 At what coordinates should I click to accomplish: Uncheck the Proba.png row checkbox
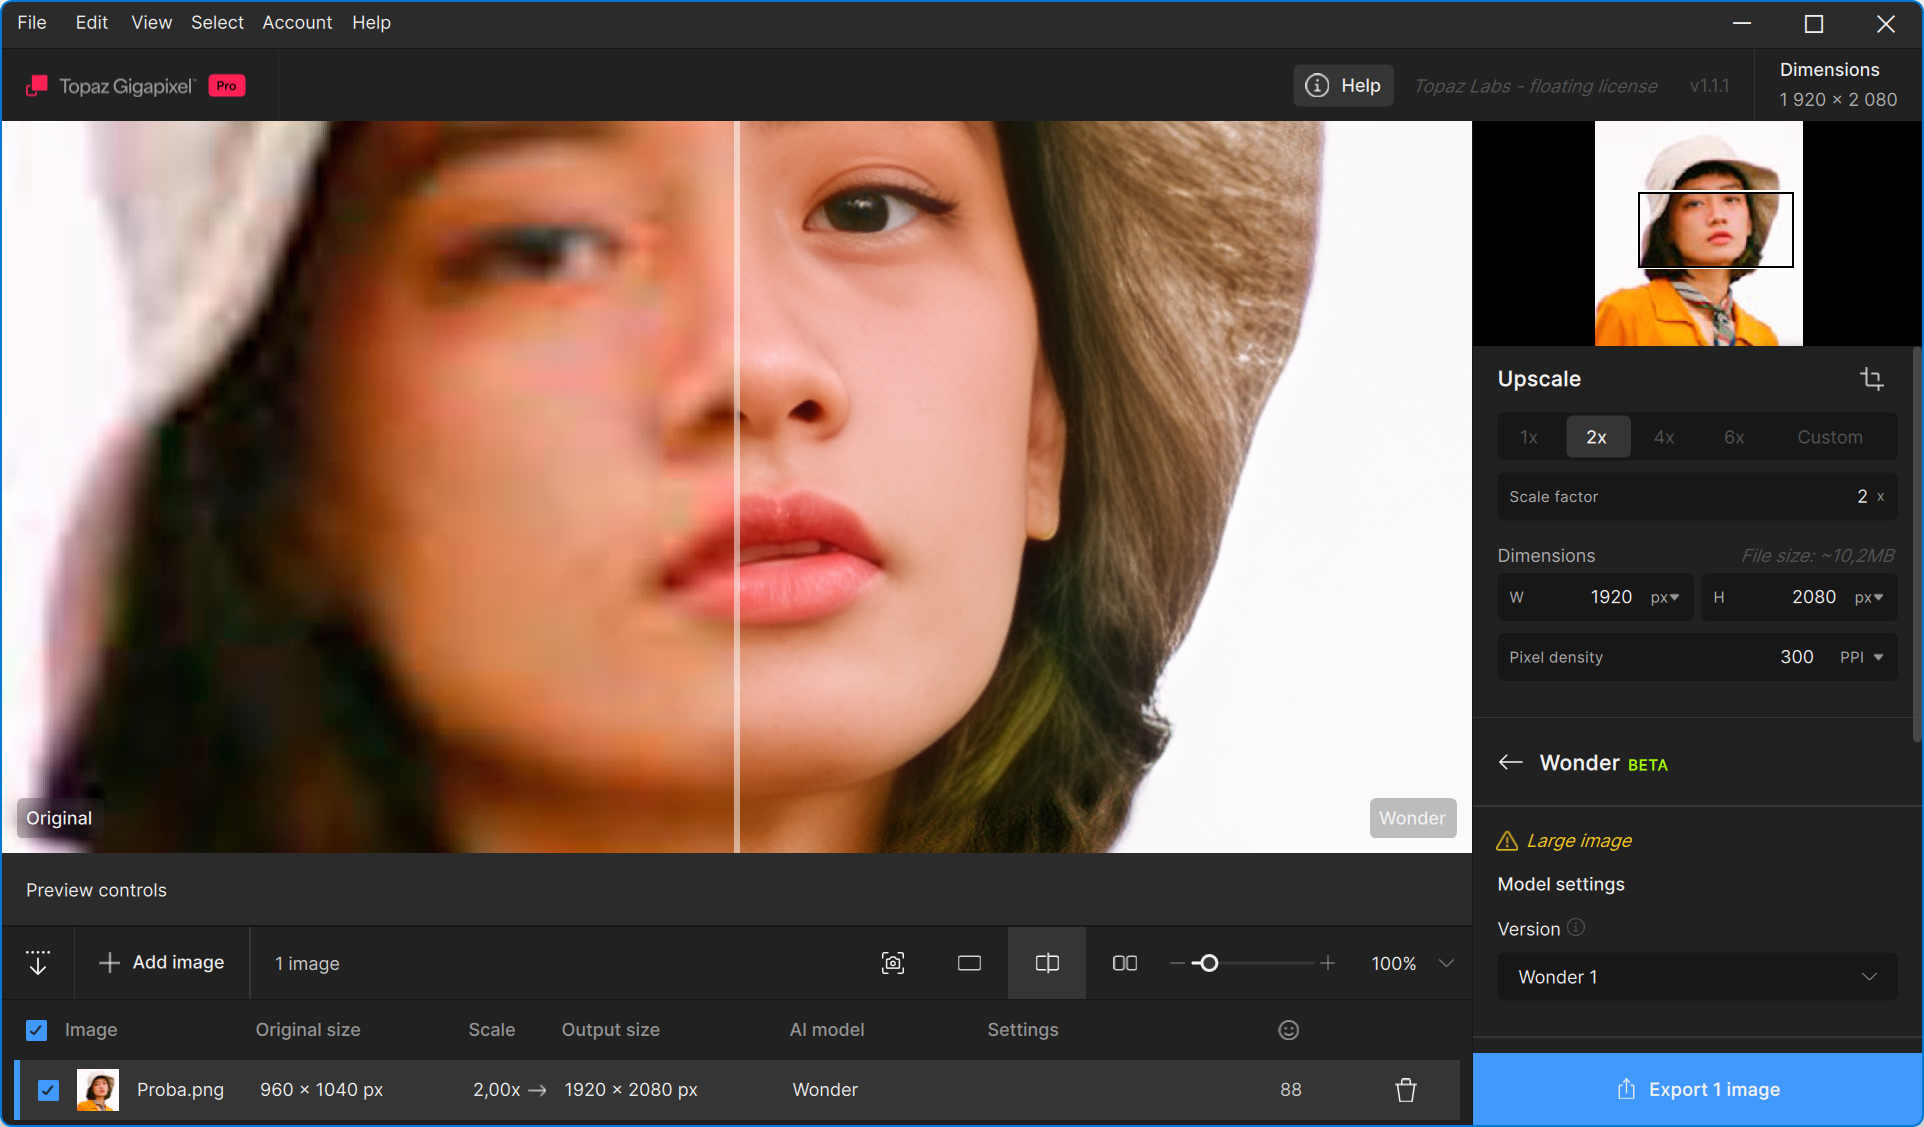point(48,1090)
